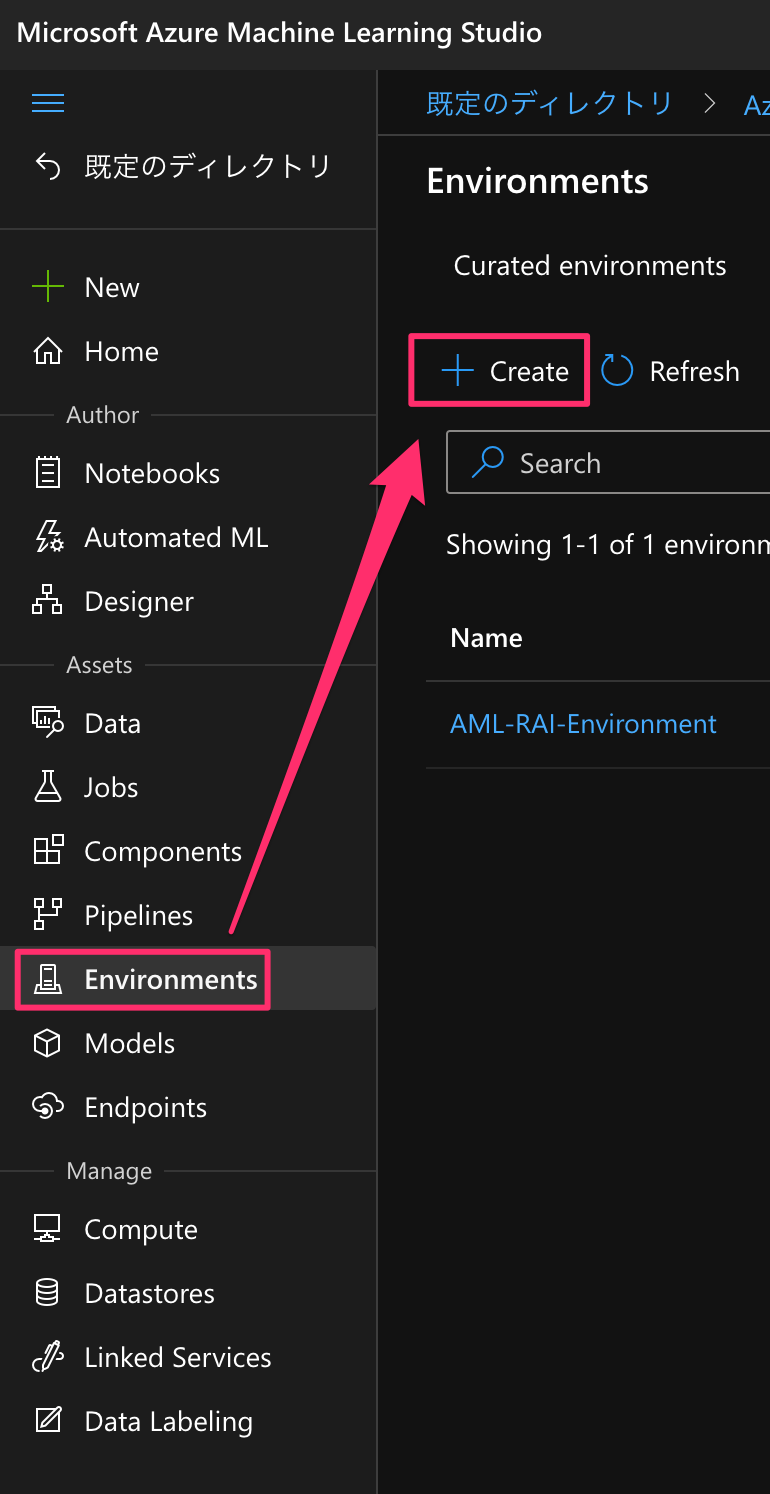Screen dimensions: 770x1494
Task: Switch to the Curated environments tab
Action: (590, 266)
